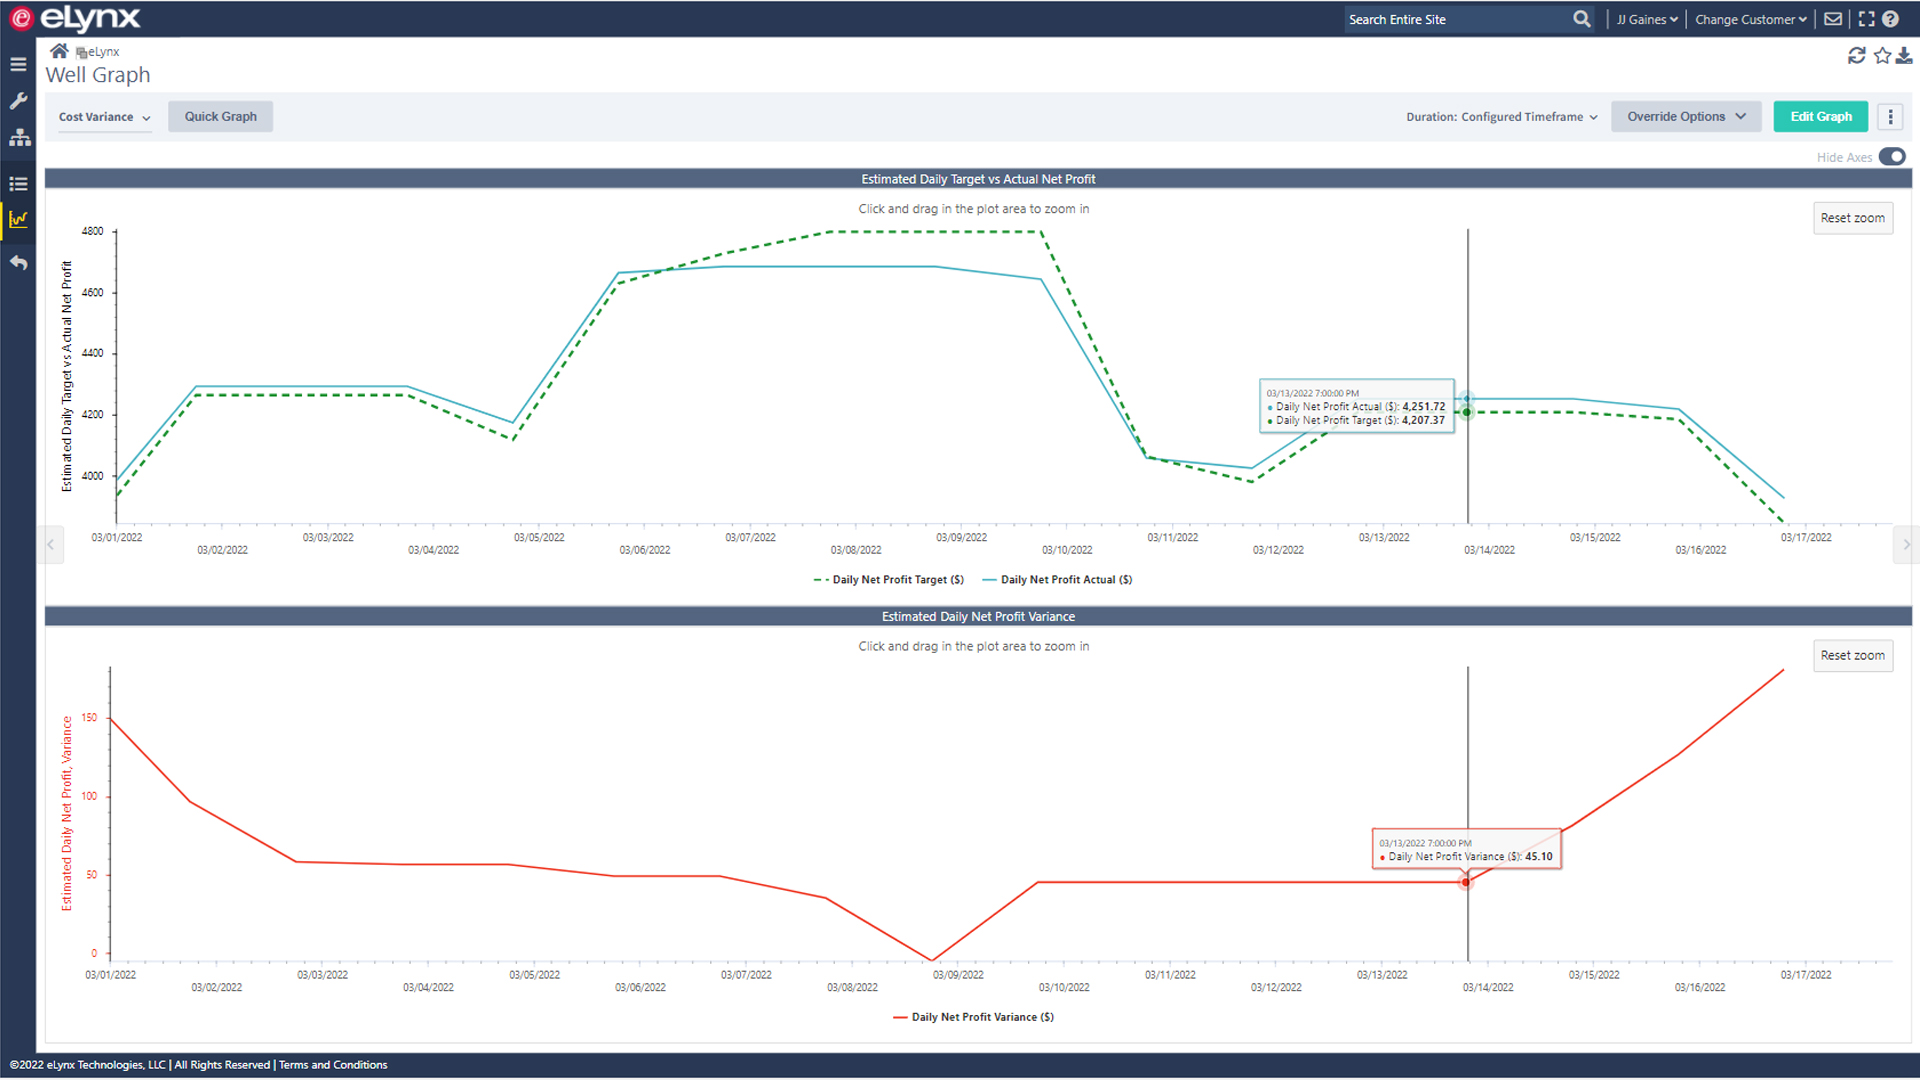Select the hierarchy icon in the left sidebar
1920x1080 pixels.
point(18,138)
